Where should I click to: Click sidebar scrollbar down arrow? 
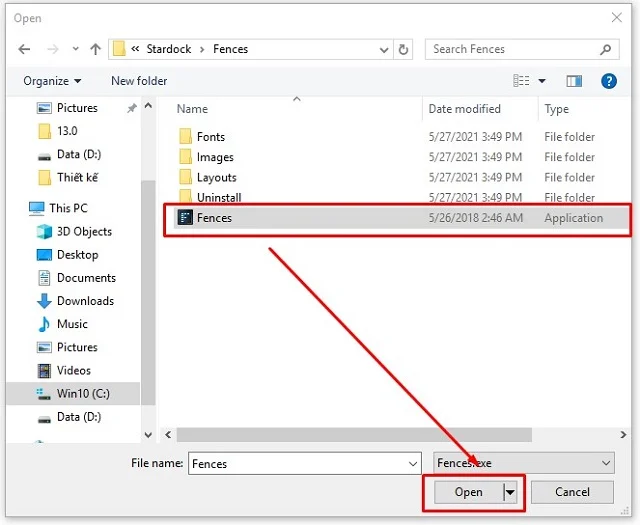148,435
